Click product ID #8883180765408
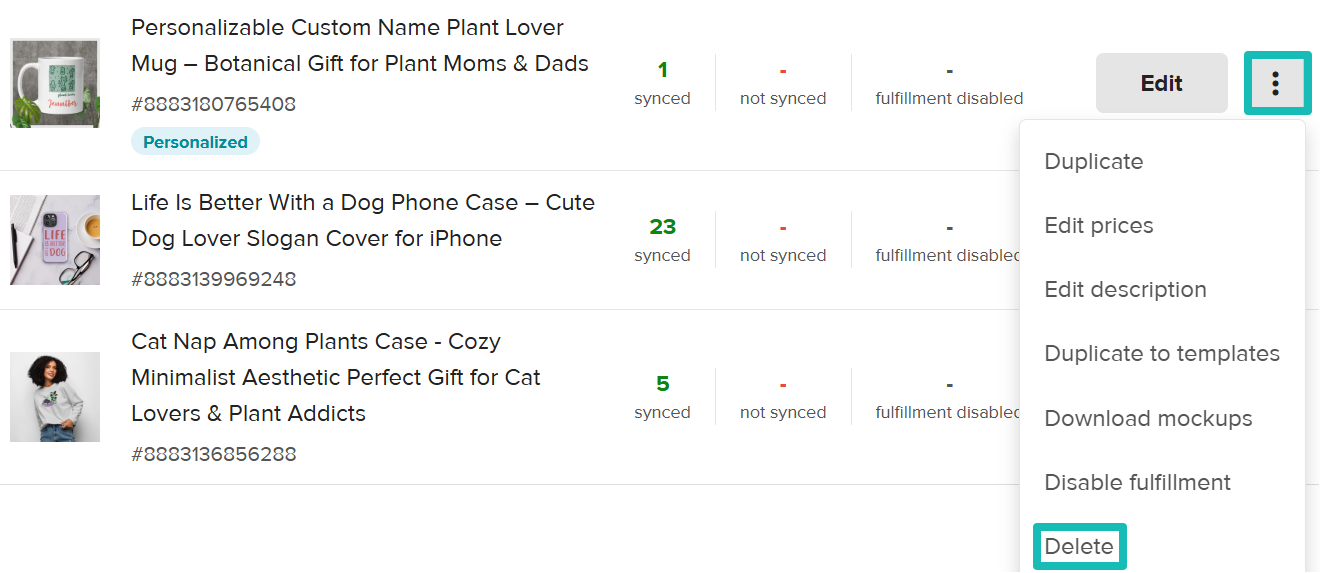 [213, 104]
